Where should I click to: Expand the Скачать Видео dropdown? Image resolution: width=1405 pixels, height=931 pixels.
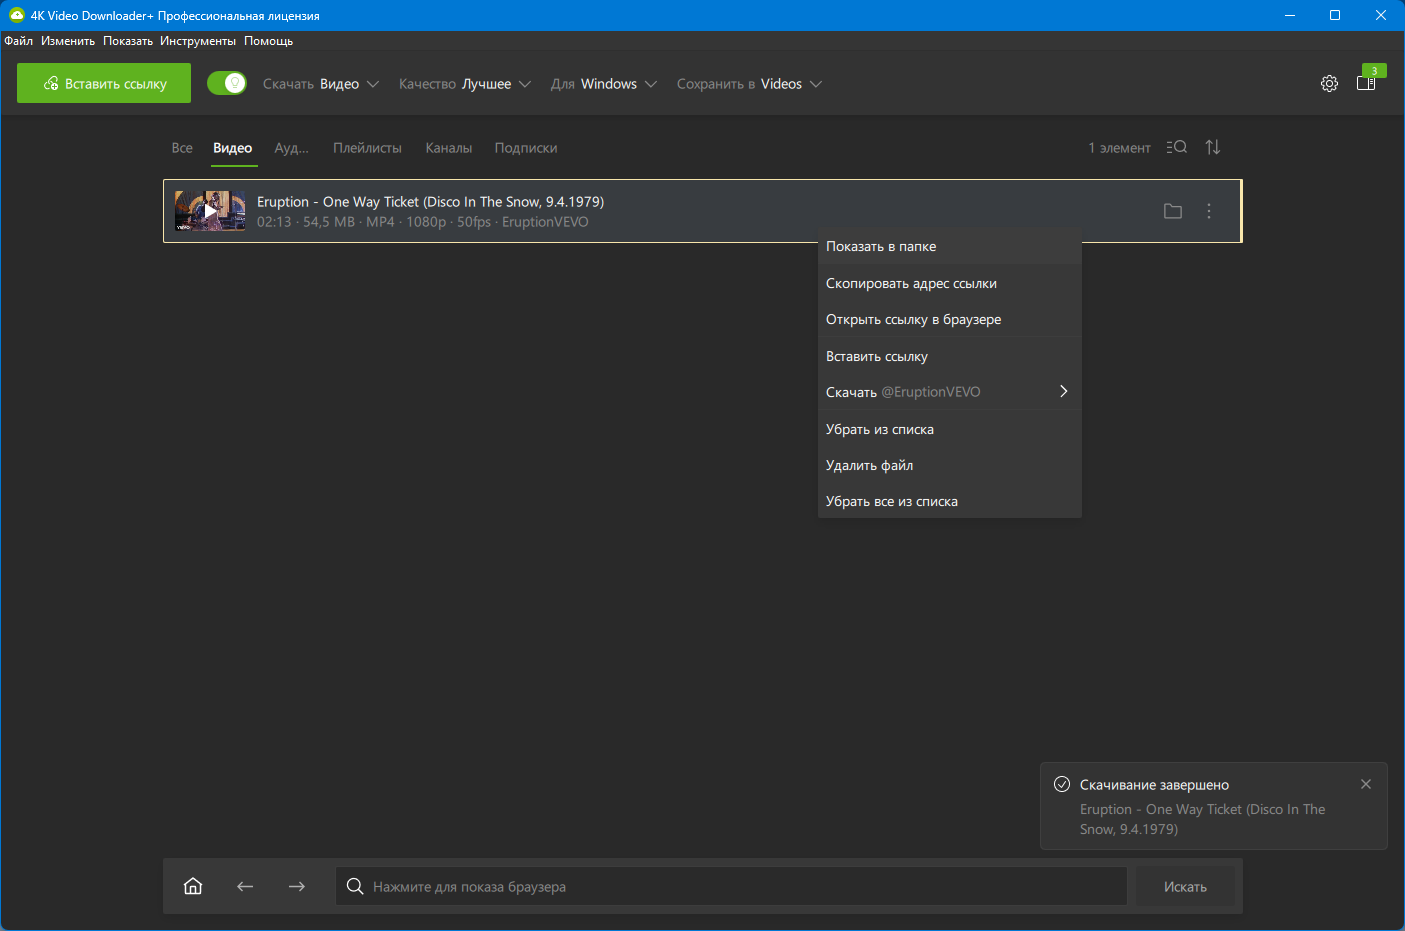pyautogui.click(x=321, y=84)
